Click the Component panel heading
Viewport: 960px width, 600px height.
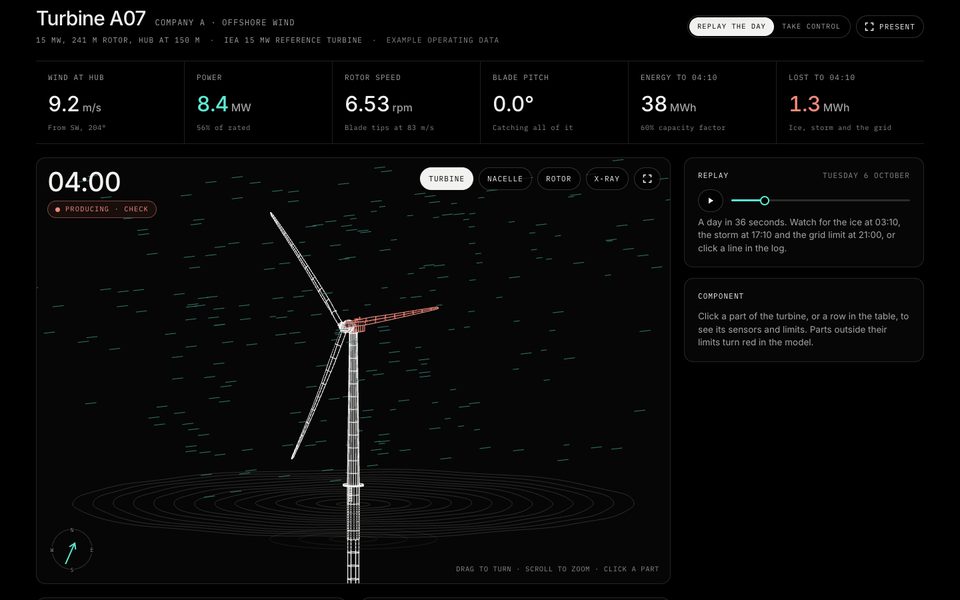click(721, 296)
